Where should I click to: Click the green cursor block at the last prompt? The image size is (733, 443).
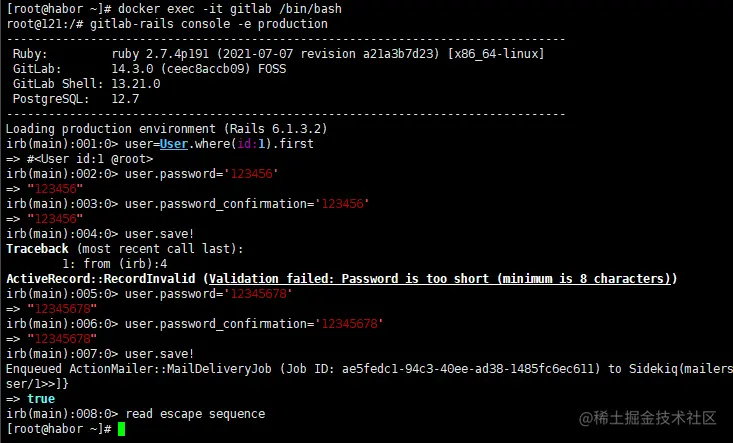coord(121,429)
